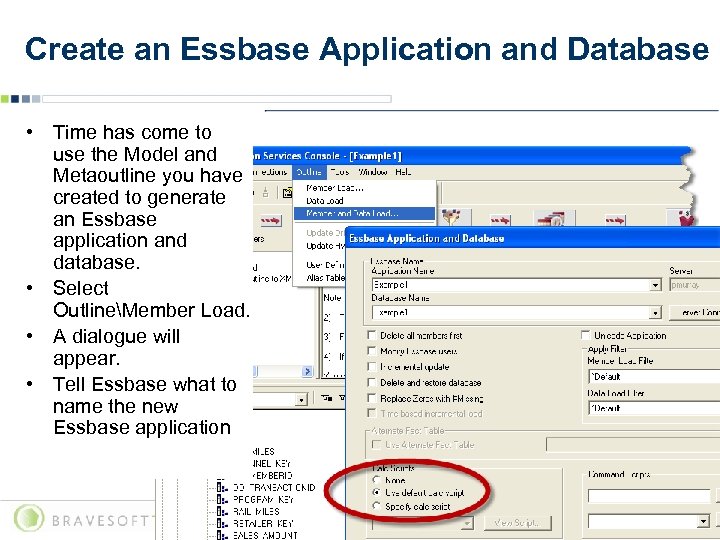Choose Member Load... from Outline menu

[364, 188]
